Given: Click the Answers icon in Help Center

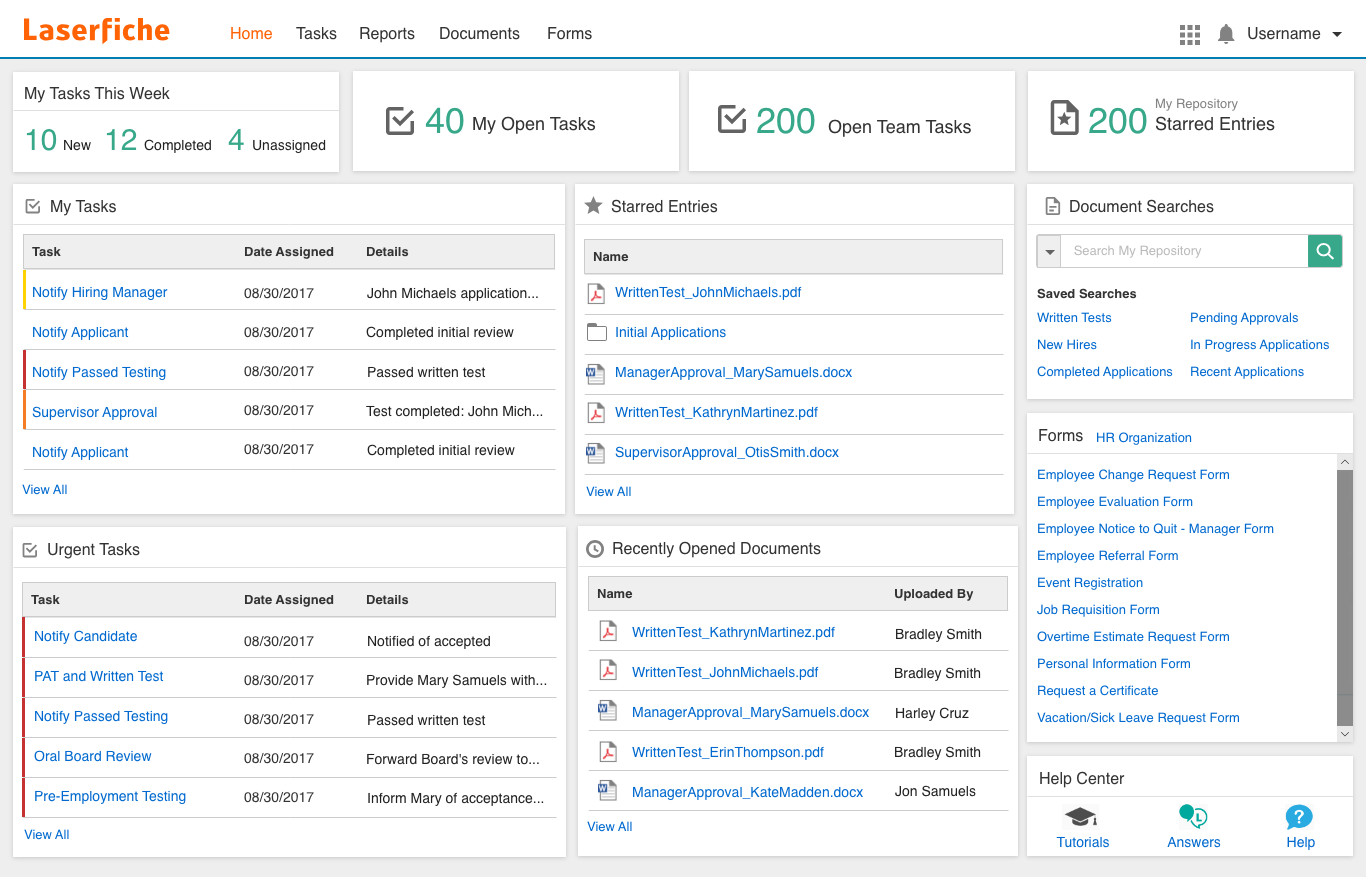Looking at the screenshot, I should pos(1193,817).
